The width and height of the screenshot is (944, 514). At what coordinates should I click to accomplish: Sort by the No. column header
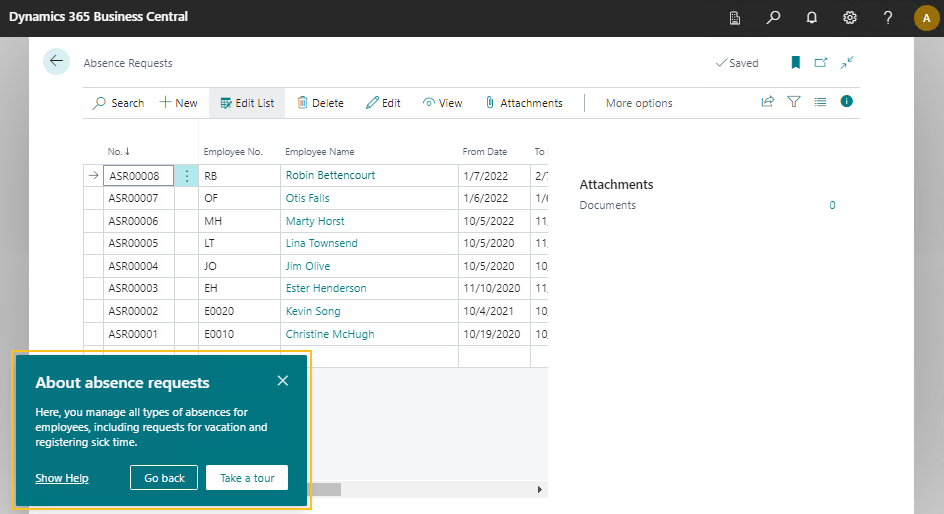click(x=115, y=152)
